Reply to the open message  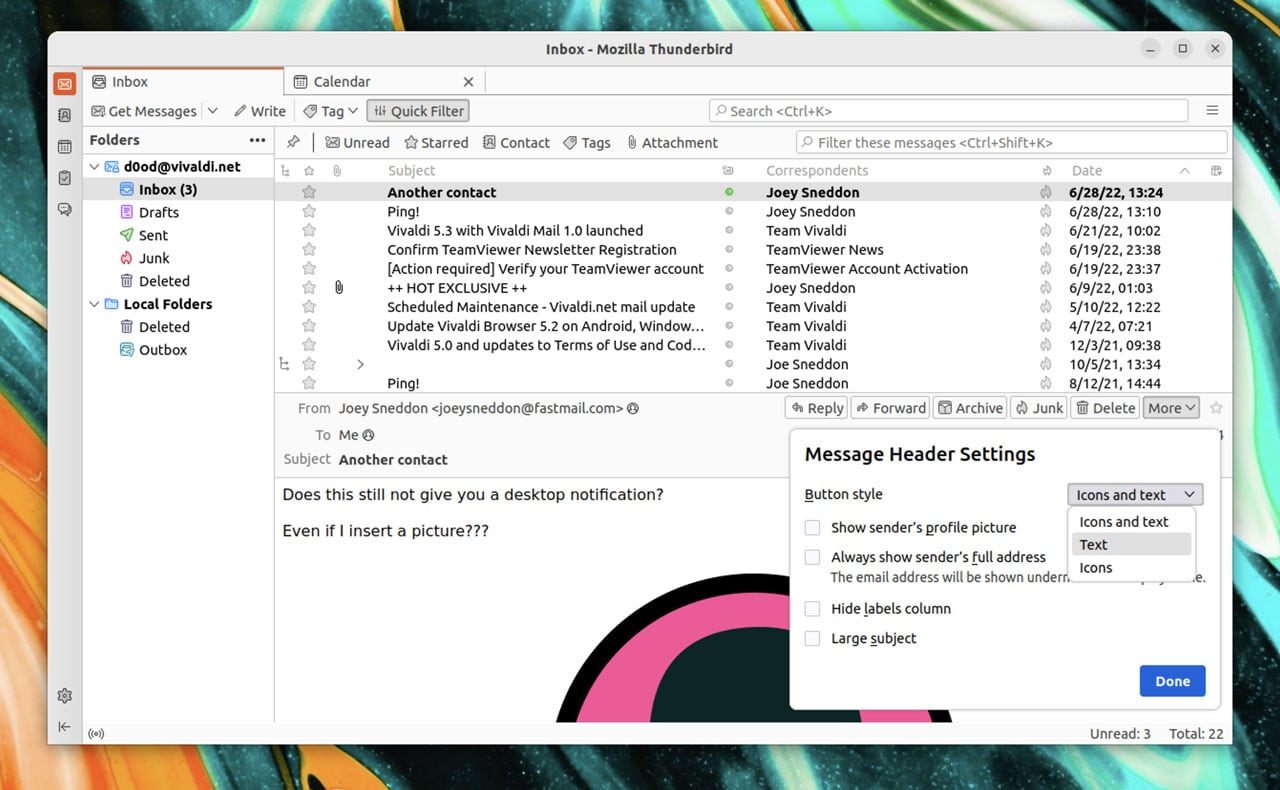pos(816,408)
